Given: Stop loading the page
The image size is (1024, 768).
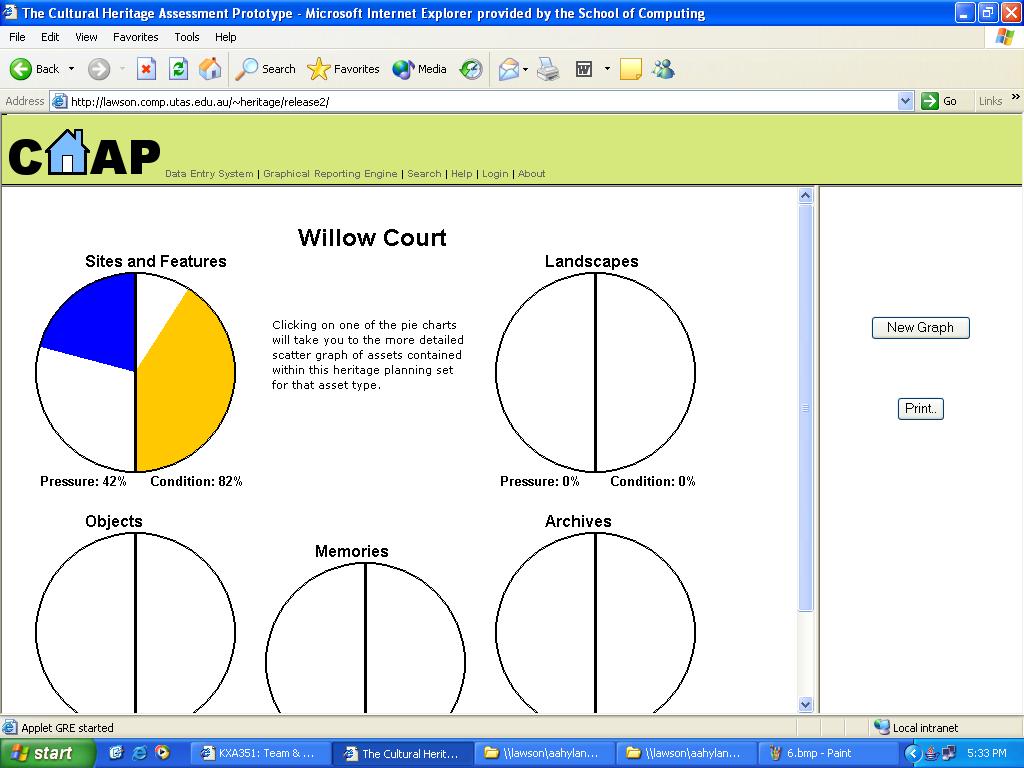Looking at the screenshot, I should click(x=146, y=69).
